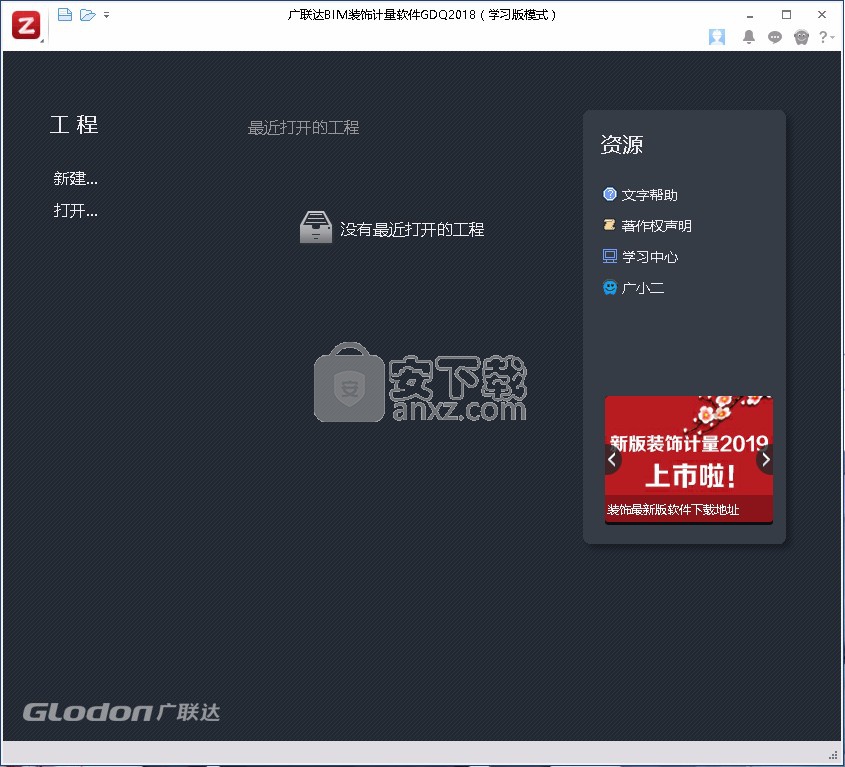Click the Glodon 广联达 logo at bottom
The width and height of the screenshot is (845, 767).
pyautogui.click(x=121, y=712)
